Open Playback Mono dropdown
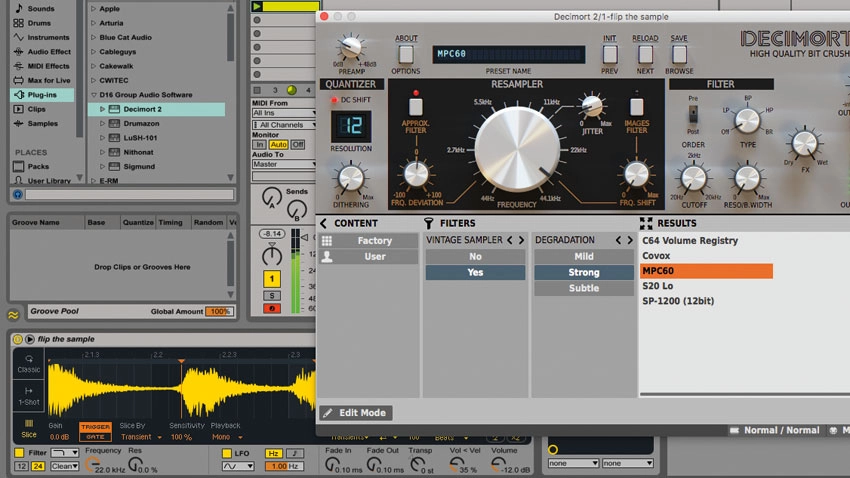 click(x=227, y=437)
